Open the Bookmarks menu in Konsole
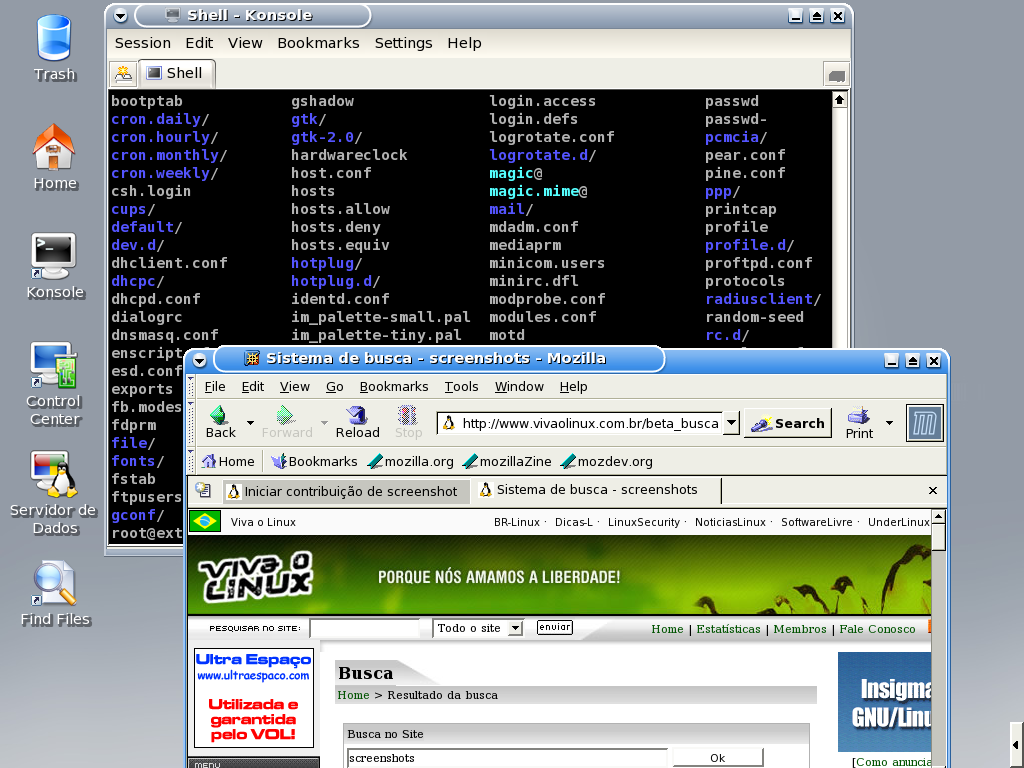1024x768 pixels. pyautogui.click(x=318, y=43)
